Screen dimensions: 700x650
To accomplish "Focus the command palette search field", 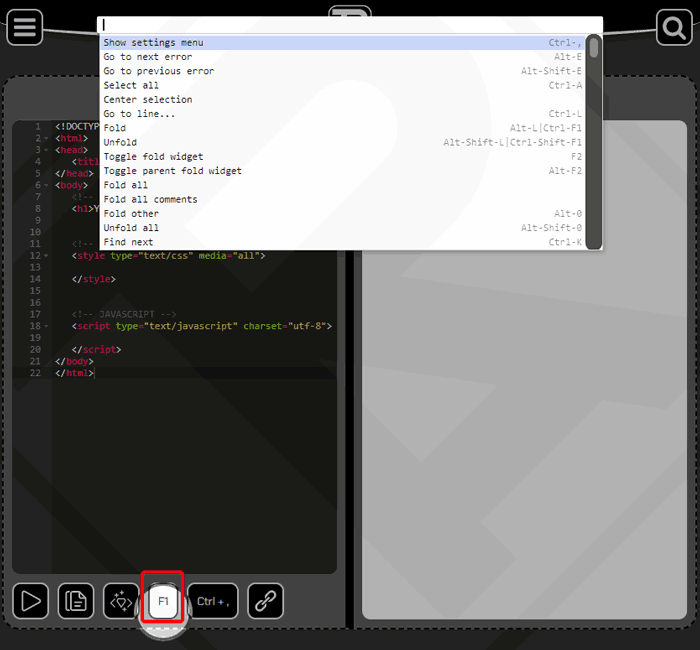I will tap(350, 25).
